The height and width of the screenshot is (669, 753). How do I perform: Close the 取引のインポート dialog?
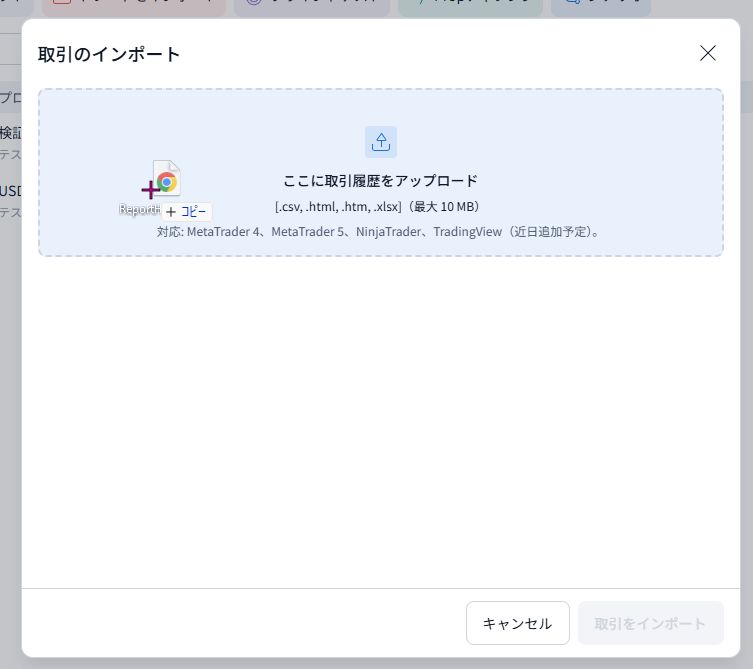pyautogui.click(x=708, y=53)
